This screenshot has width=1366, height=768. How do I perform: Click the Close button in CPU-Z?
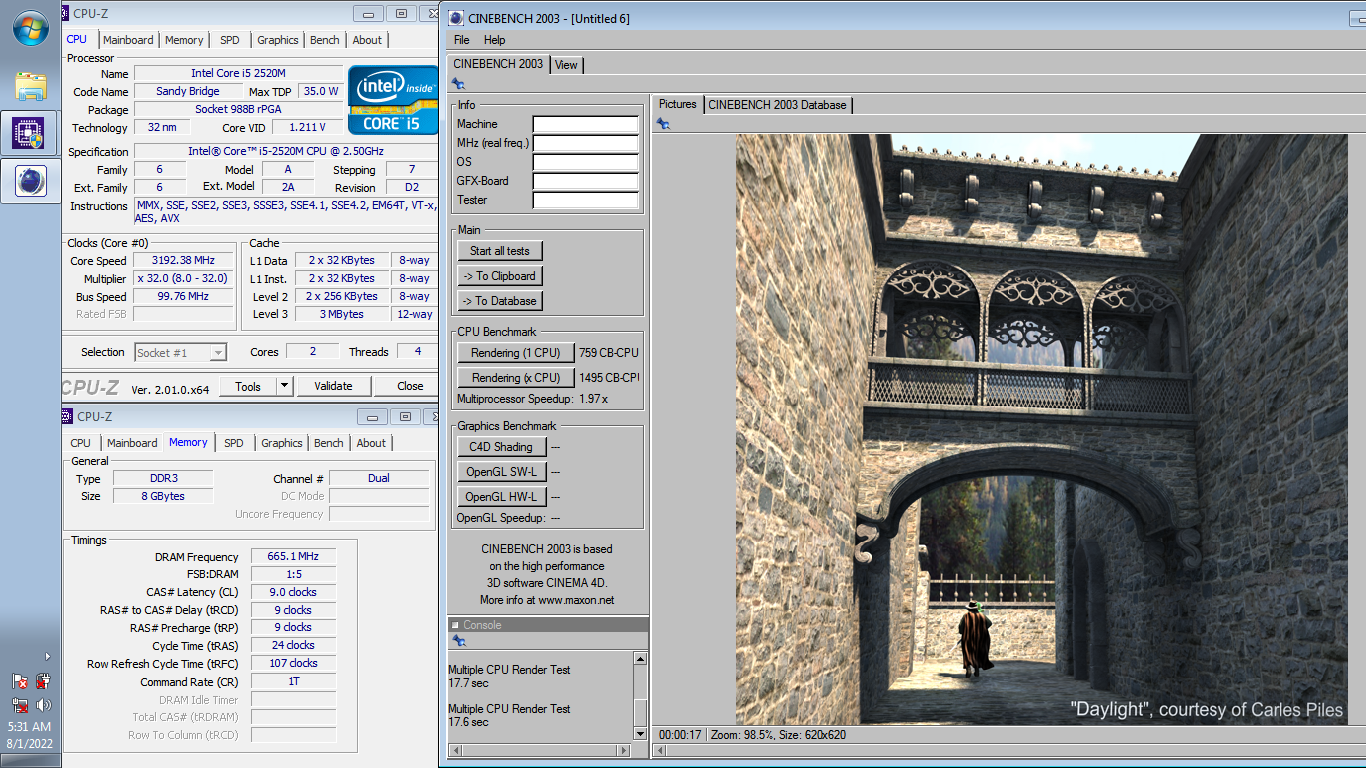pyautogui.click(x=410, y=386)
